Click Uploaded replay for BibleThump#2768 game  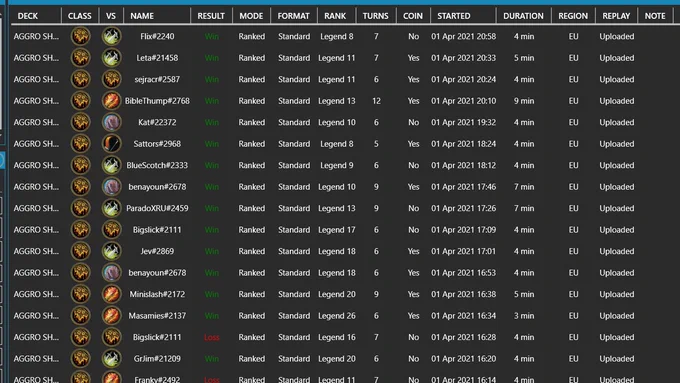pyautogui.click(x=616, y=101)
